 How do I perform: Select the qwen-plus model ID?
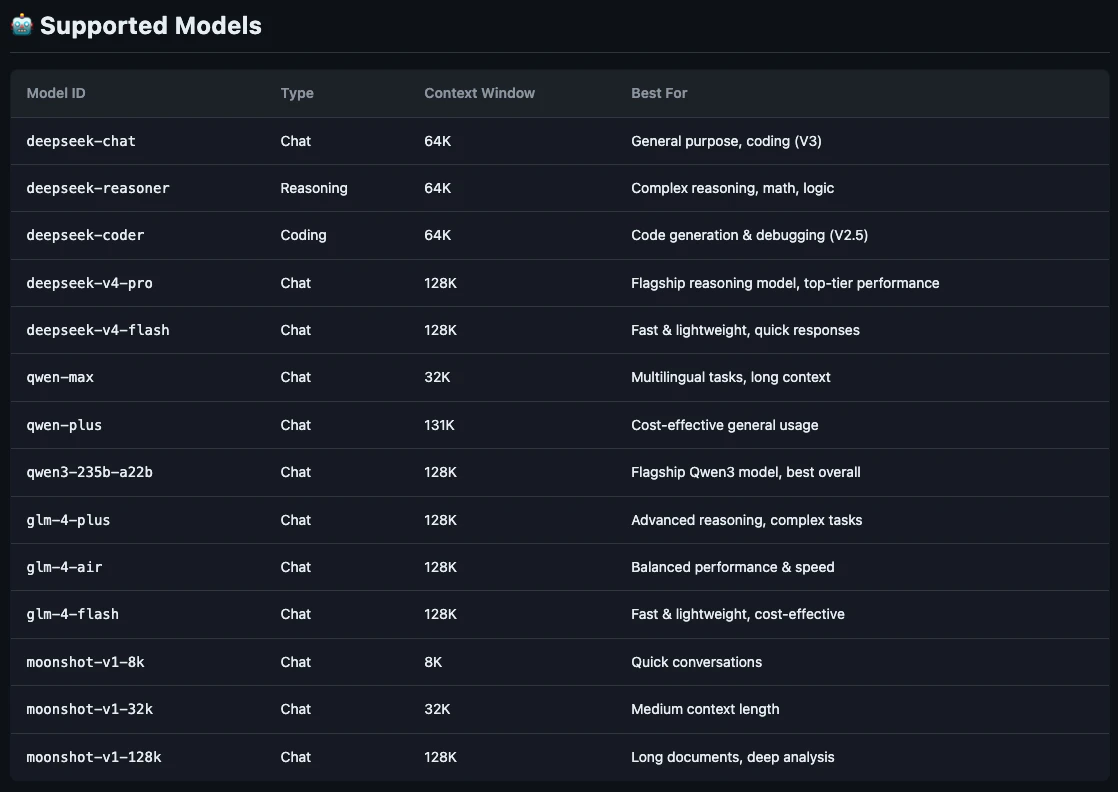64,425
